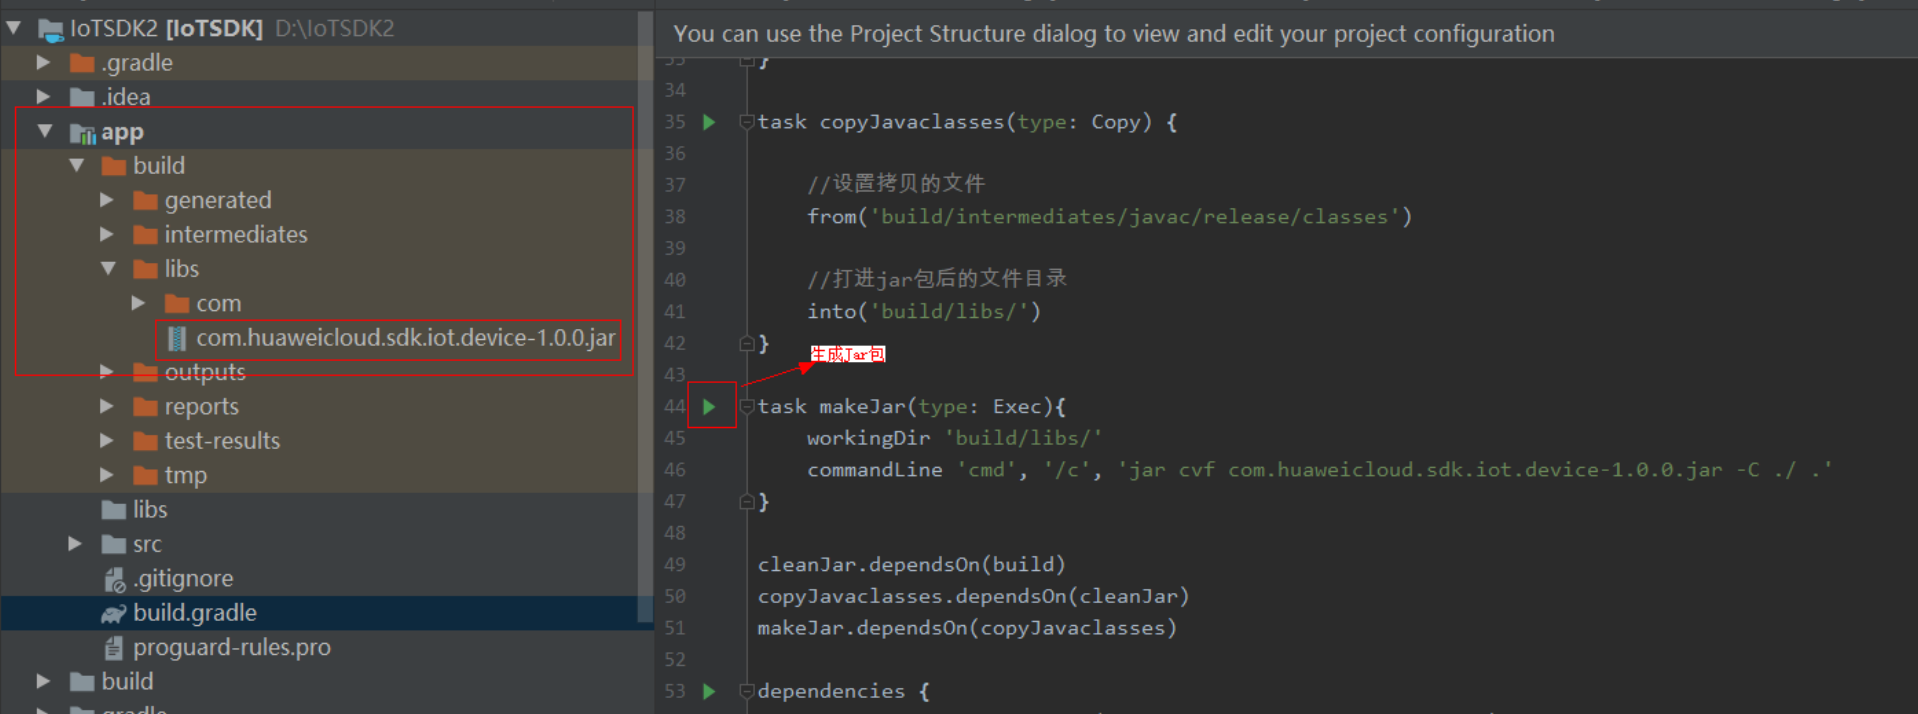Click the test-results folder icon
This screenshot has width=1918, height=714.
(146, 441)
